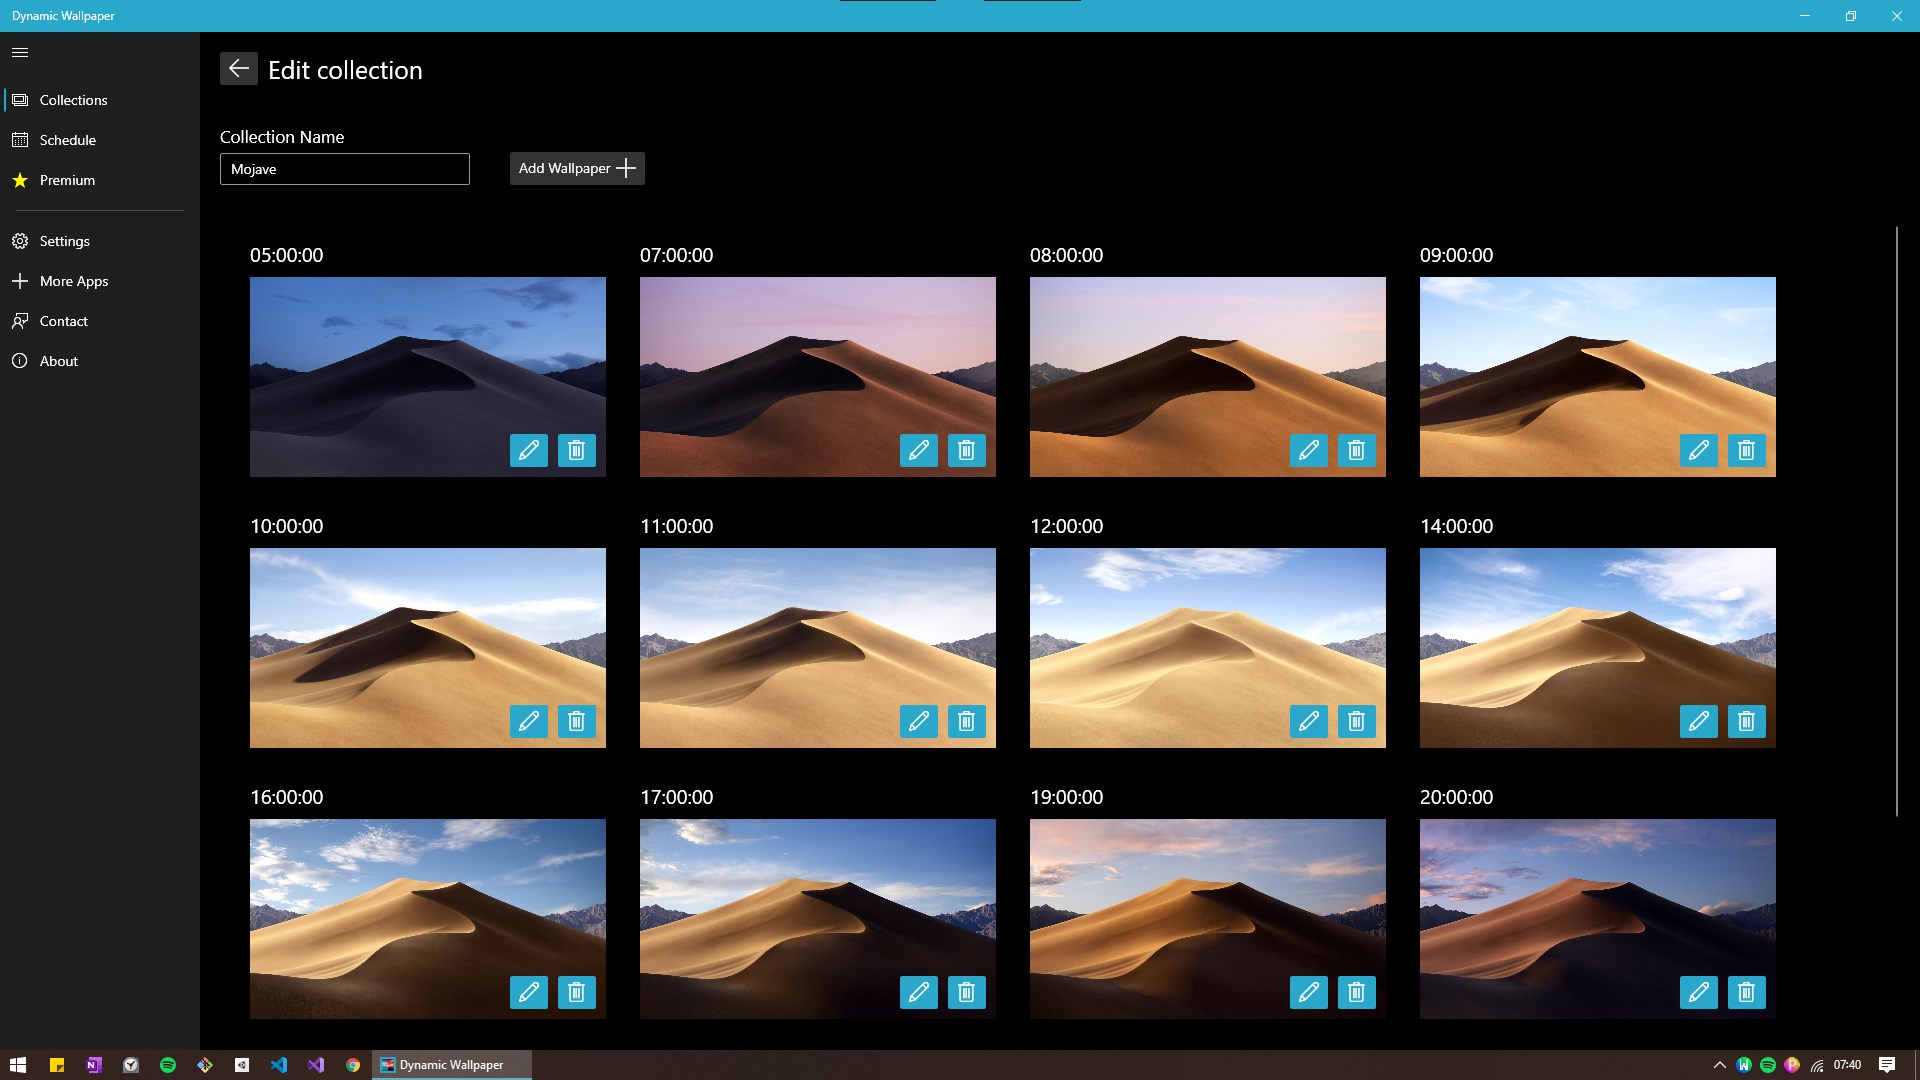Open Settings from the sidebar
The image size is (1920, 1080).
[x=64, y=241]
